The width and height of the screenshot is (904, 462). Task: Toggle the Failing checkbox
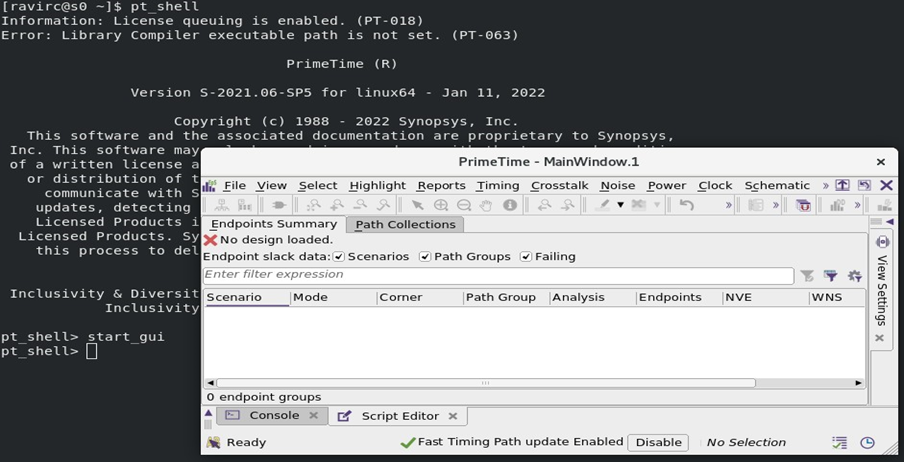526,257
